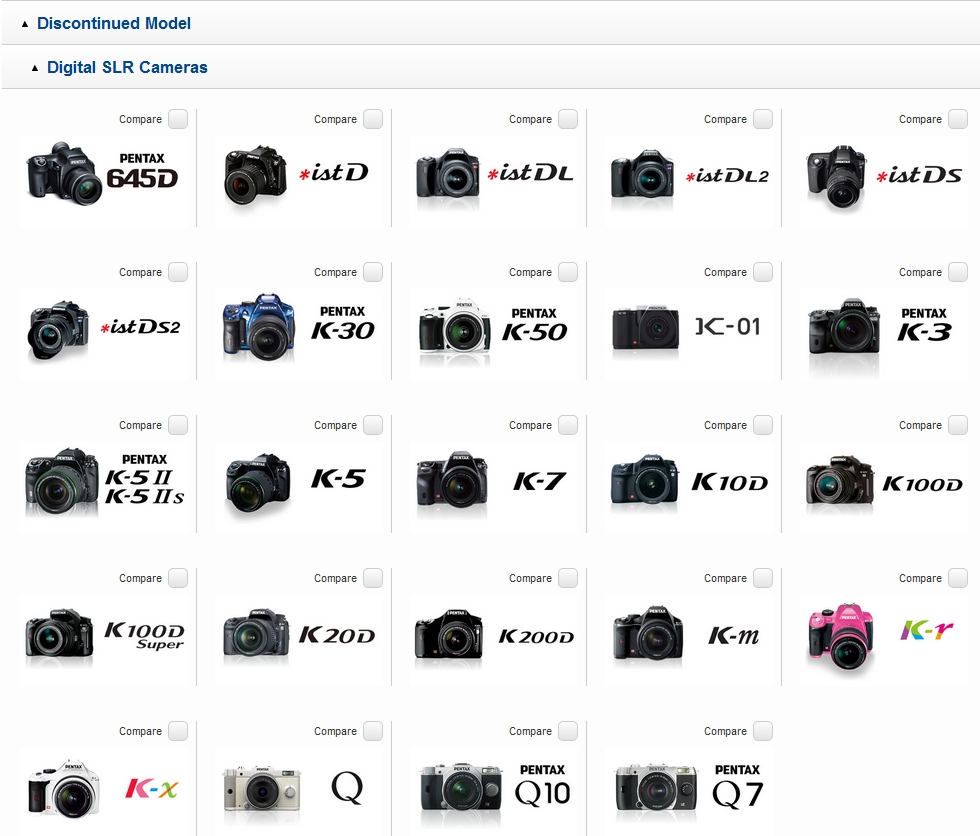The height and width of the screenshot is (836, 980).
Task: Select Compare checkbox for *ist DL2
Action: click(763, 119)
